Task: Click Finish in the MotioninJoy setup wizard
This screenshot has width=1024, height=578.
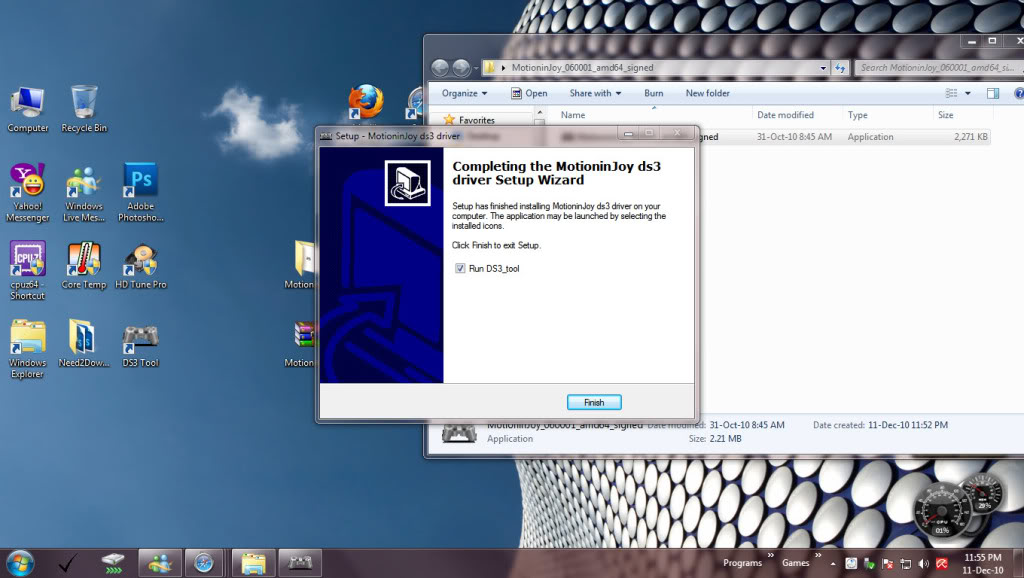Action: pyautogui.click(x=594, y=402)
